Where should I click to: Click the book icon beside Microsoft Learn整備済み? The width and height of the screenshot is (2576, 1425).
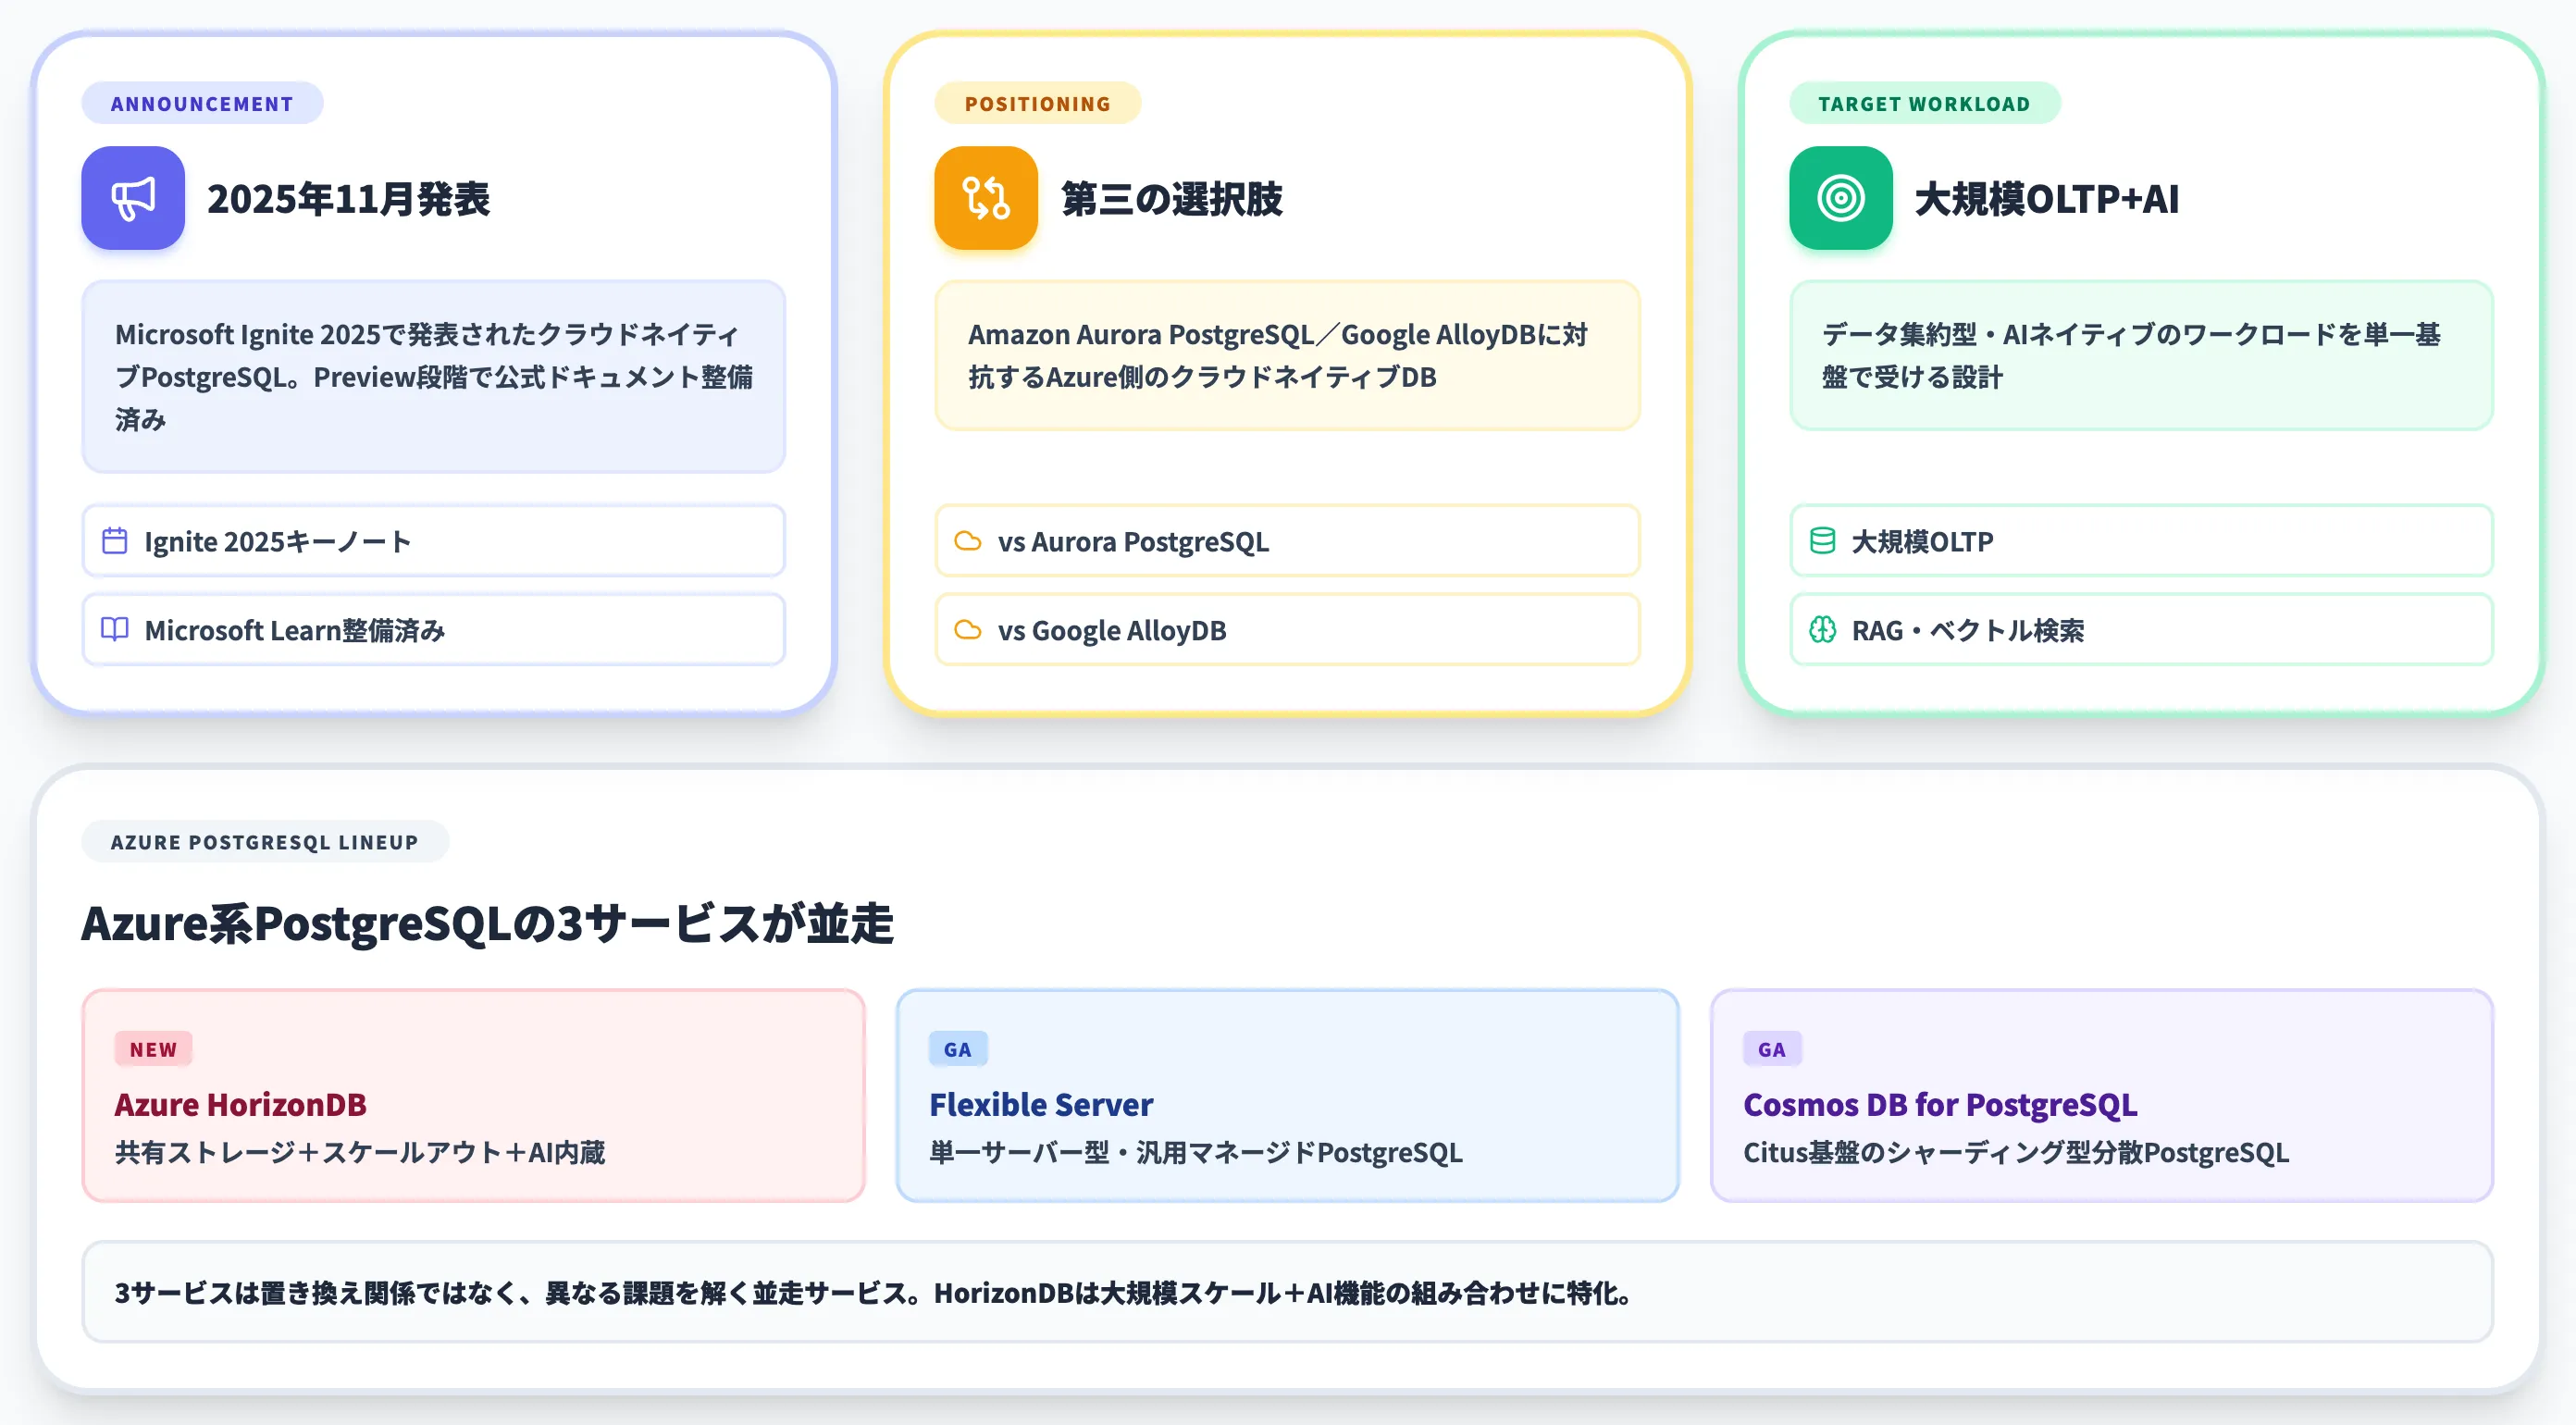pyautogui.click(x=115, y=629)
